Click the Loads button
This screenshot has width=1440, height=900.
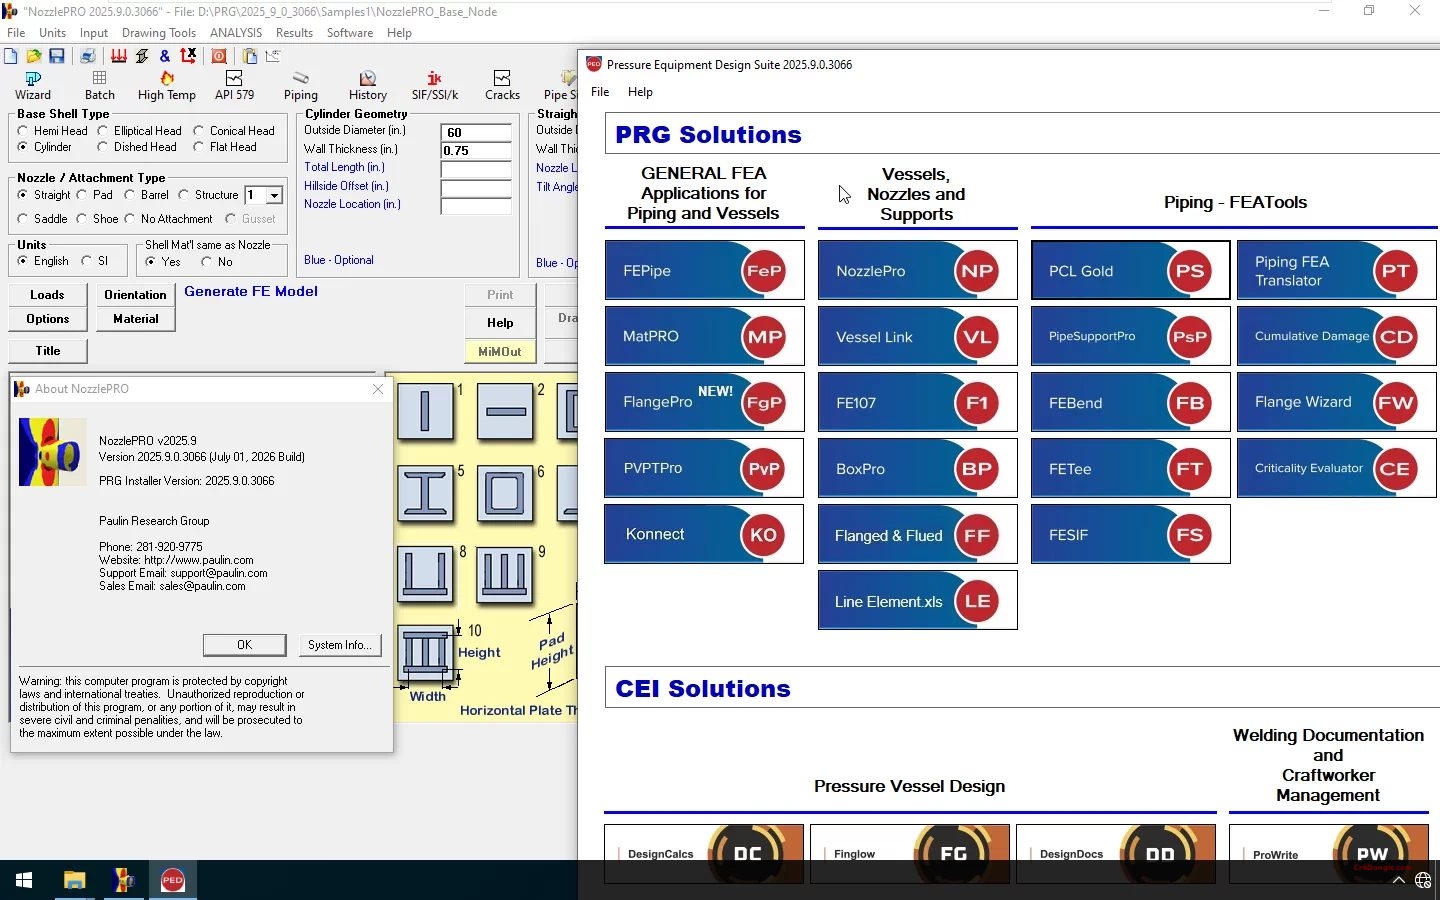tap(47, 295)
